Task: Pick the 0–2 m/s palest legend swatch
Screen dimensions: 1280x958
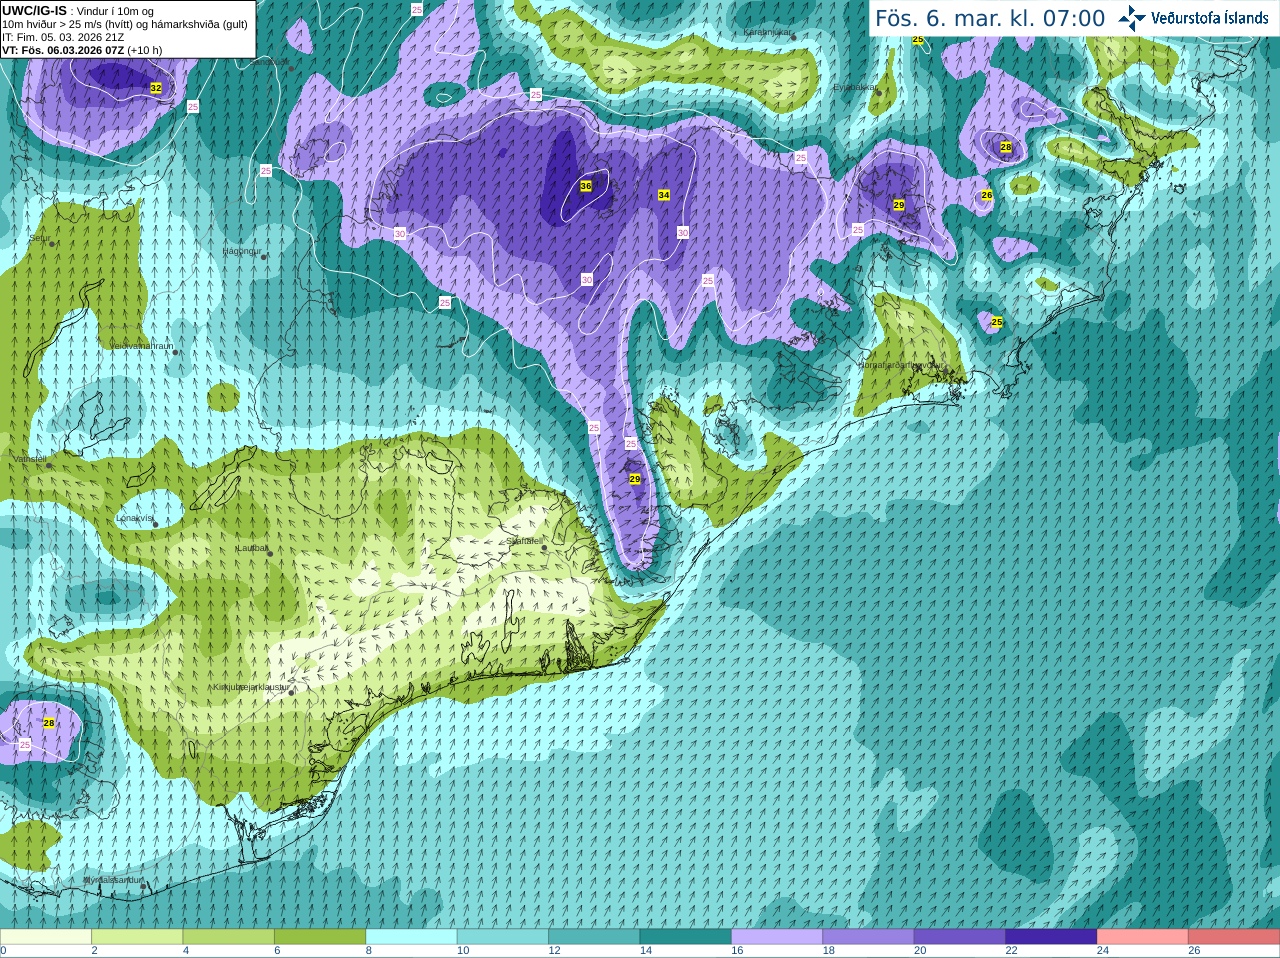Action: click(x=46, y=937)
